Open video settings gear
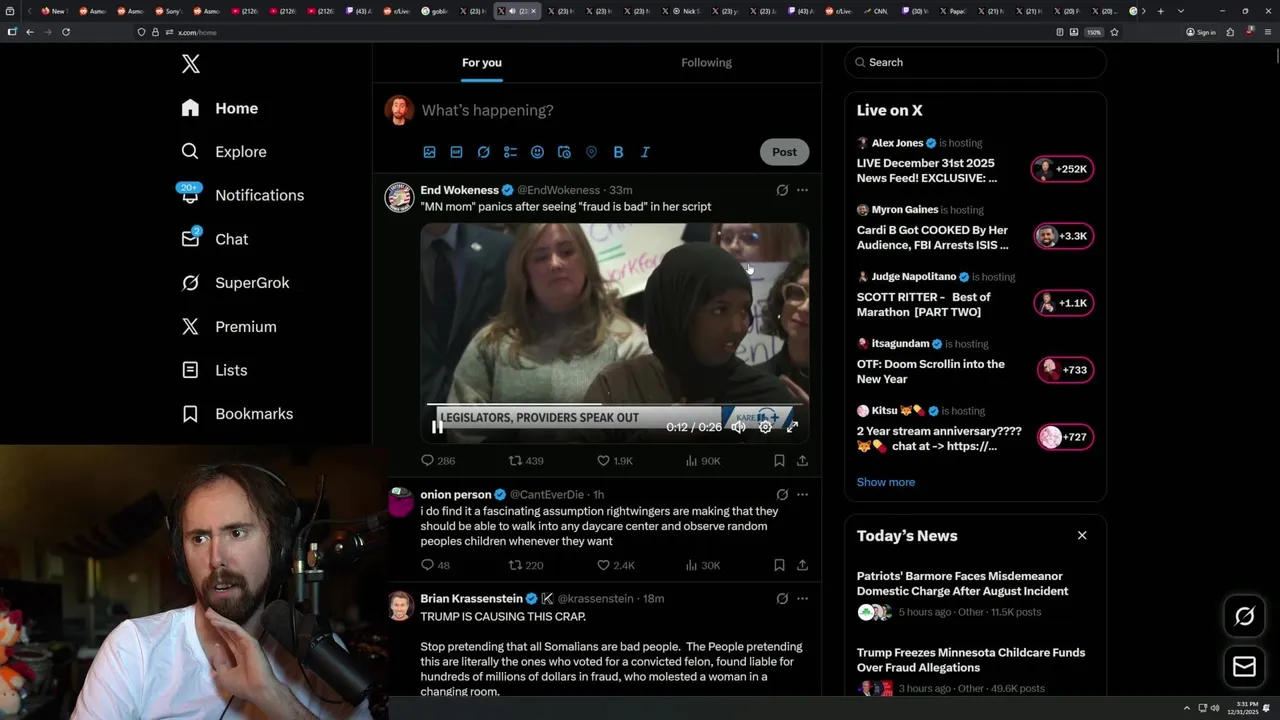Screen dimensions: 1280x720 (765, 427)
